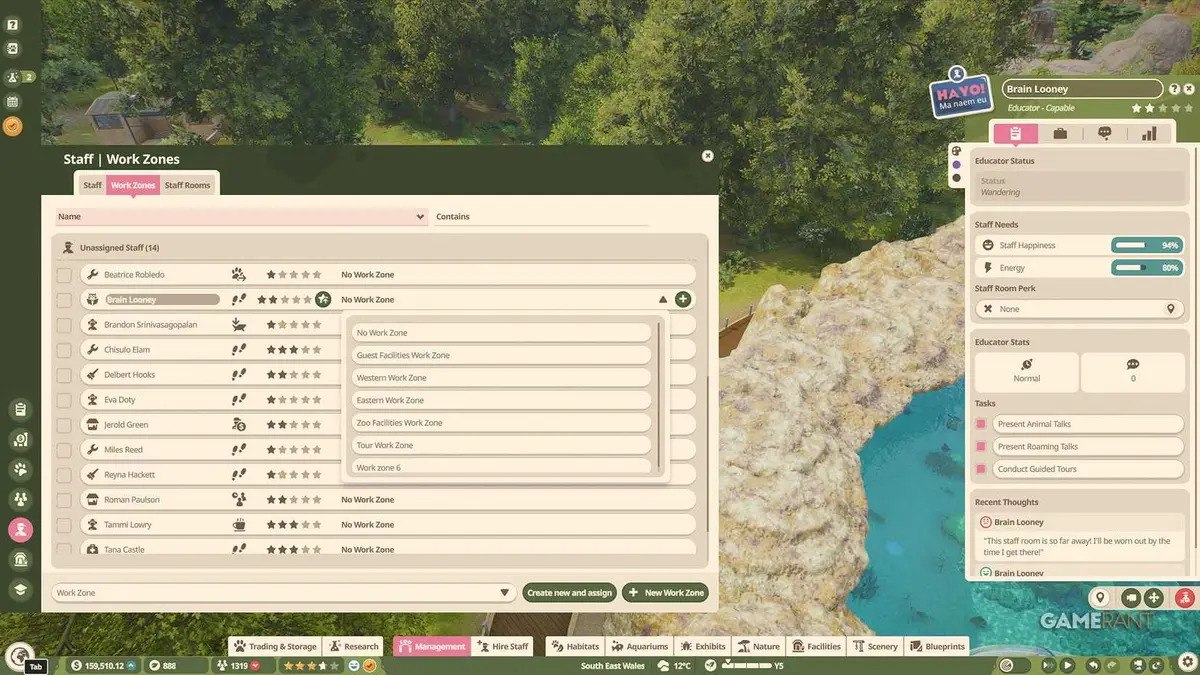Pick the purple color swatch
The image size is (1200, 675).
[956, 165]
